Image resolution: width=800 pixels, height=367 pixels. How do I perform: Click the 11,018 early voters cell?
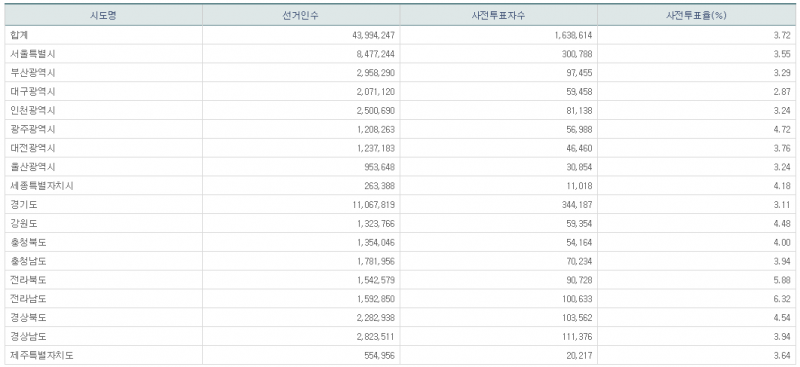580,186
